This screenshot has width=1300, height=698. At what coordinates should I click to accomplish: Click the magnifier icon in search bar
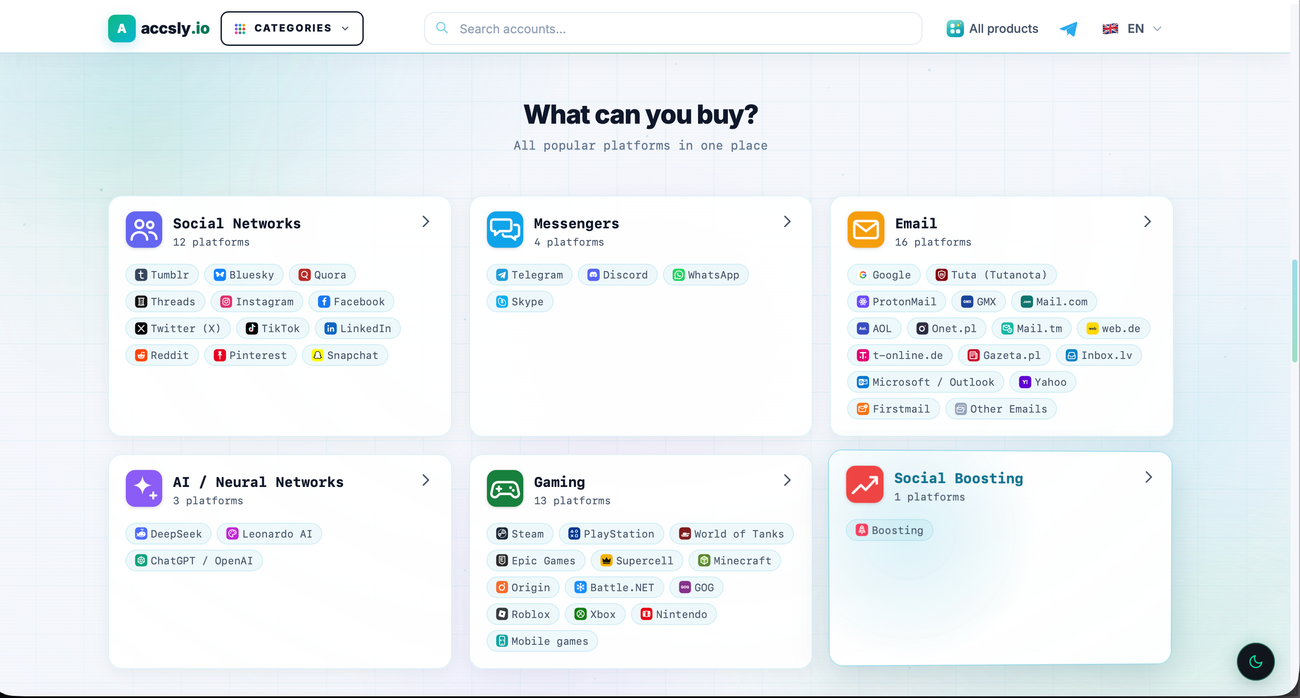pos(442,29)
